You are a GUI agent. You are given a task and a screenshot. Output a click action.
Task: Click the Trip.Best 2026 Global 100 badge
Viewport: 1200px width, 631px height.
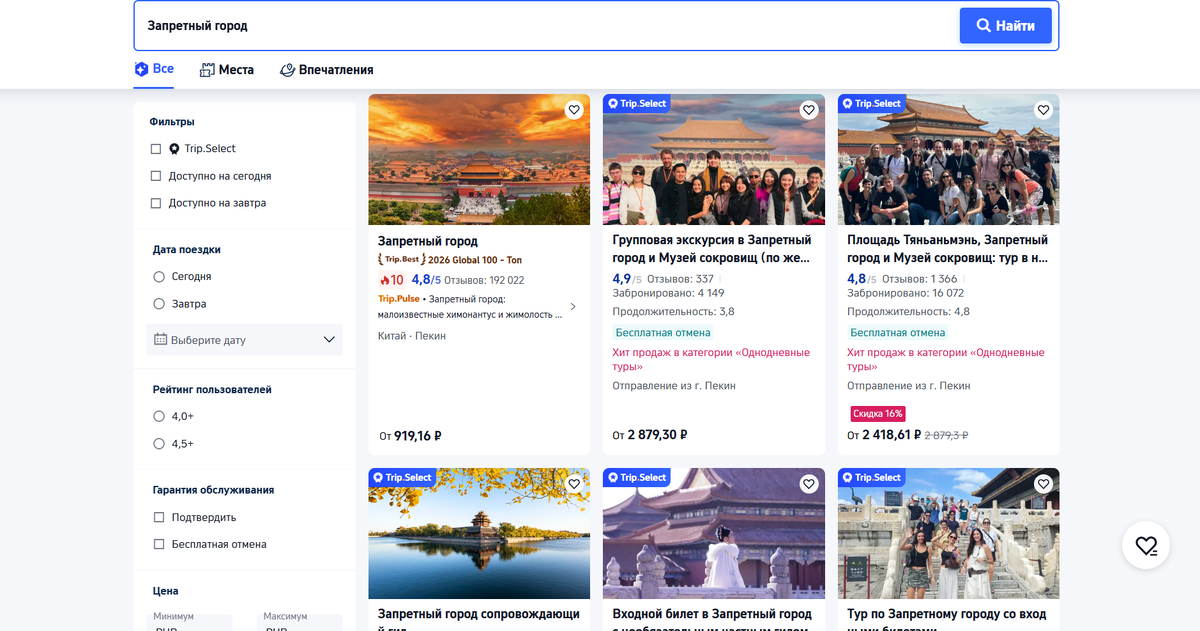(x=450, y=260)
